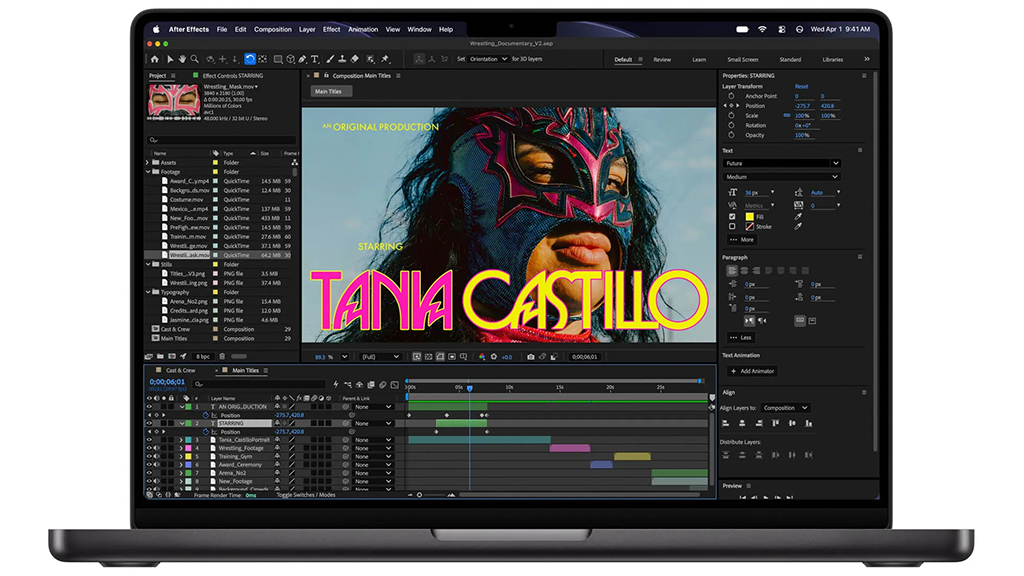
Task: Choose the Zoom magnifier tool
Action: pos(195,59)
